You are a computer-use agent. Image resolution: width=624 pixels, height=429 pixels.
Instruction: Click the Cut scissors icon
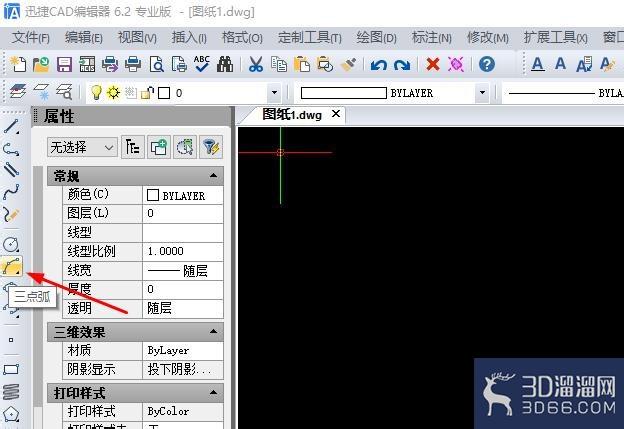point(256,64)
